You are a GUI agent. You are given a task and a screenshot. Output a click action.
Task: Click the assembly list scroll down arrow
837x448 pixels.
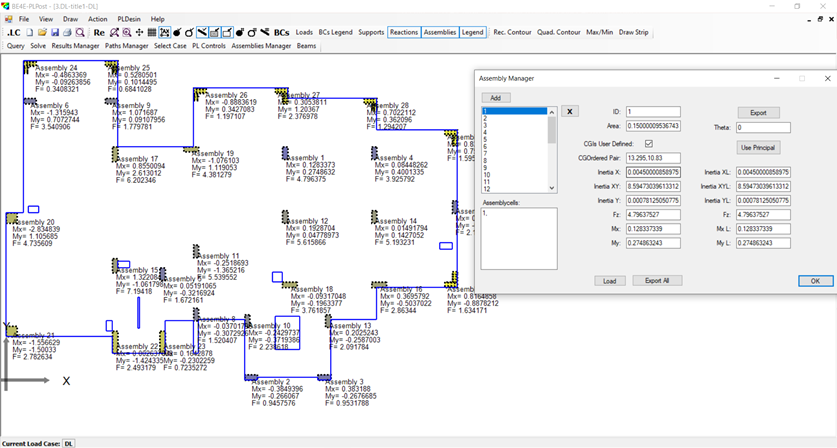tap(552, 188)
